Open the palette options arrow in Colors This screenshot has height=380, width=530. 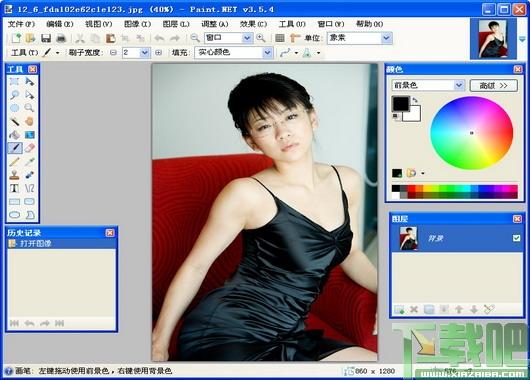423,173
